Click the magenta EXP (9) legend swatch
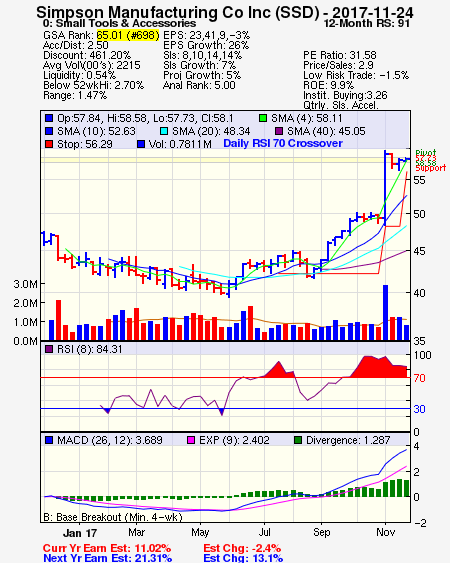 pos(191,440)
